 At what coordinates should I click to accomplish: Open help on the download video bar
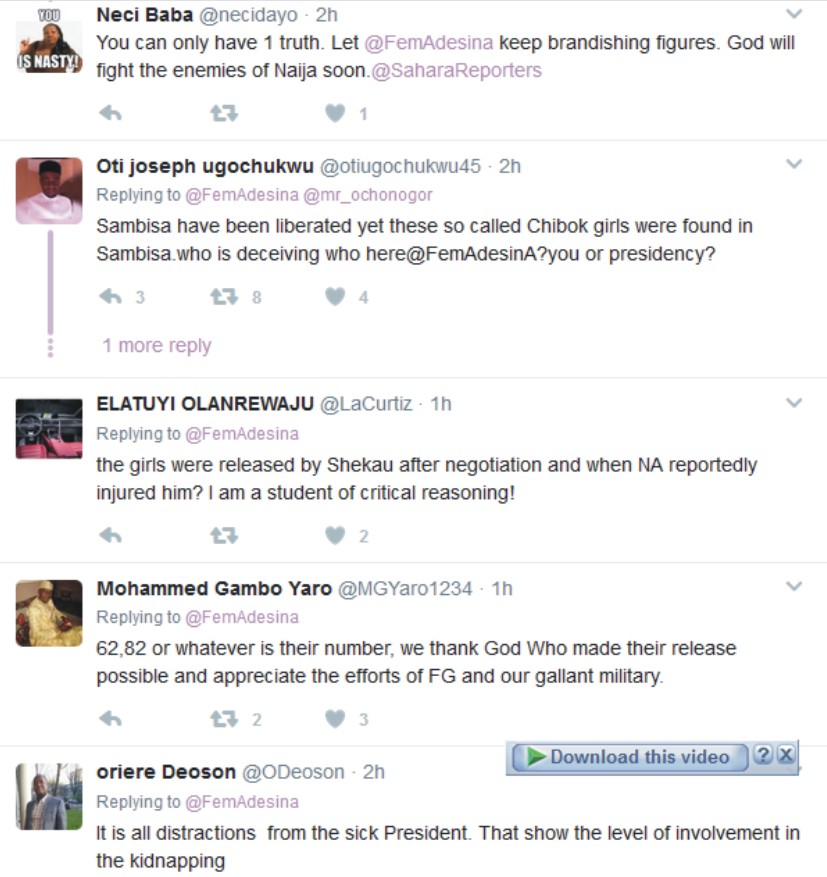click(x=764, y=755)
